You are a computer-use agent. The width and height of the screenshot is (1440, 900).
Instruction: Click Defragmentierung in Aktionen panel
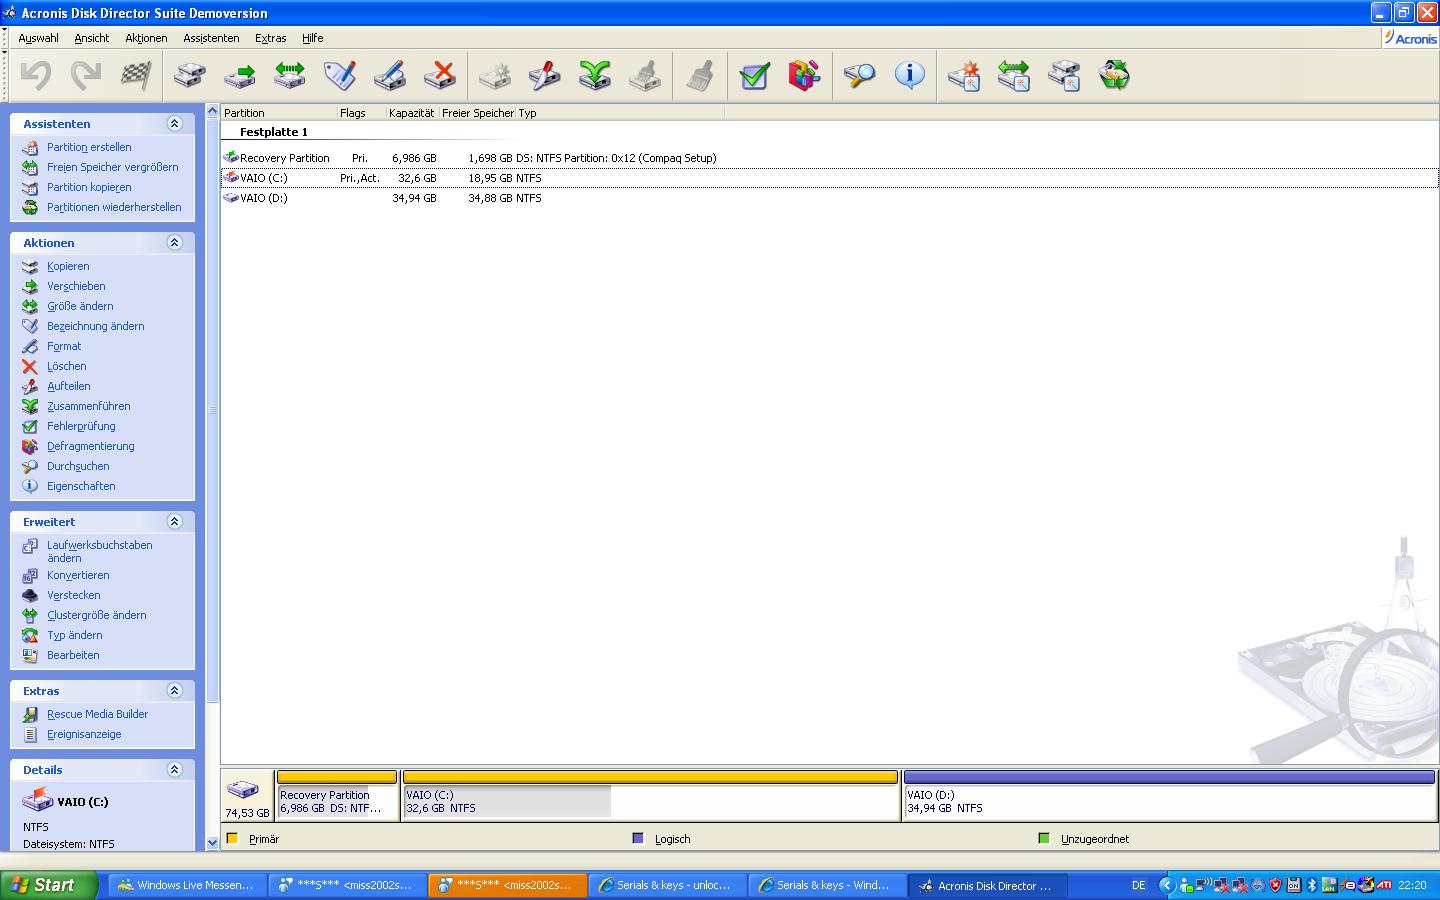(x=90, y=446)
